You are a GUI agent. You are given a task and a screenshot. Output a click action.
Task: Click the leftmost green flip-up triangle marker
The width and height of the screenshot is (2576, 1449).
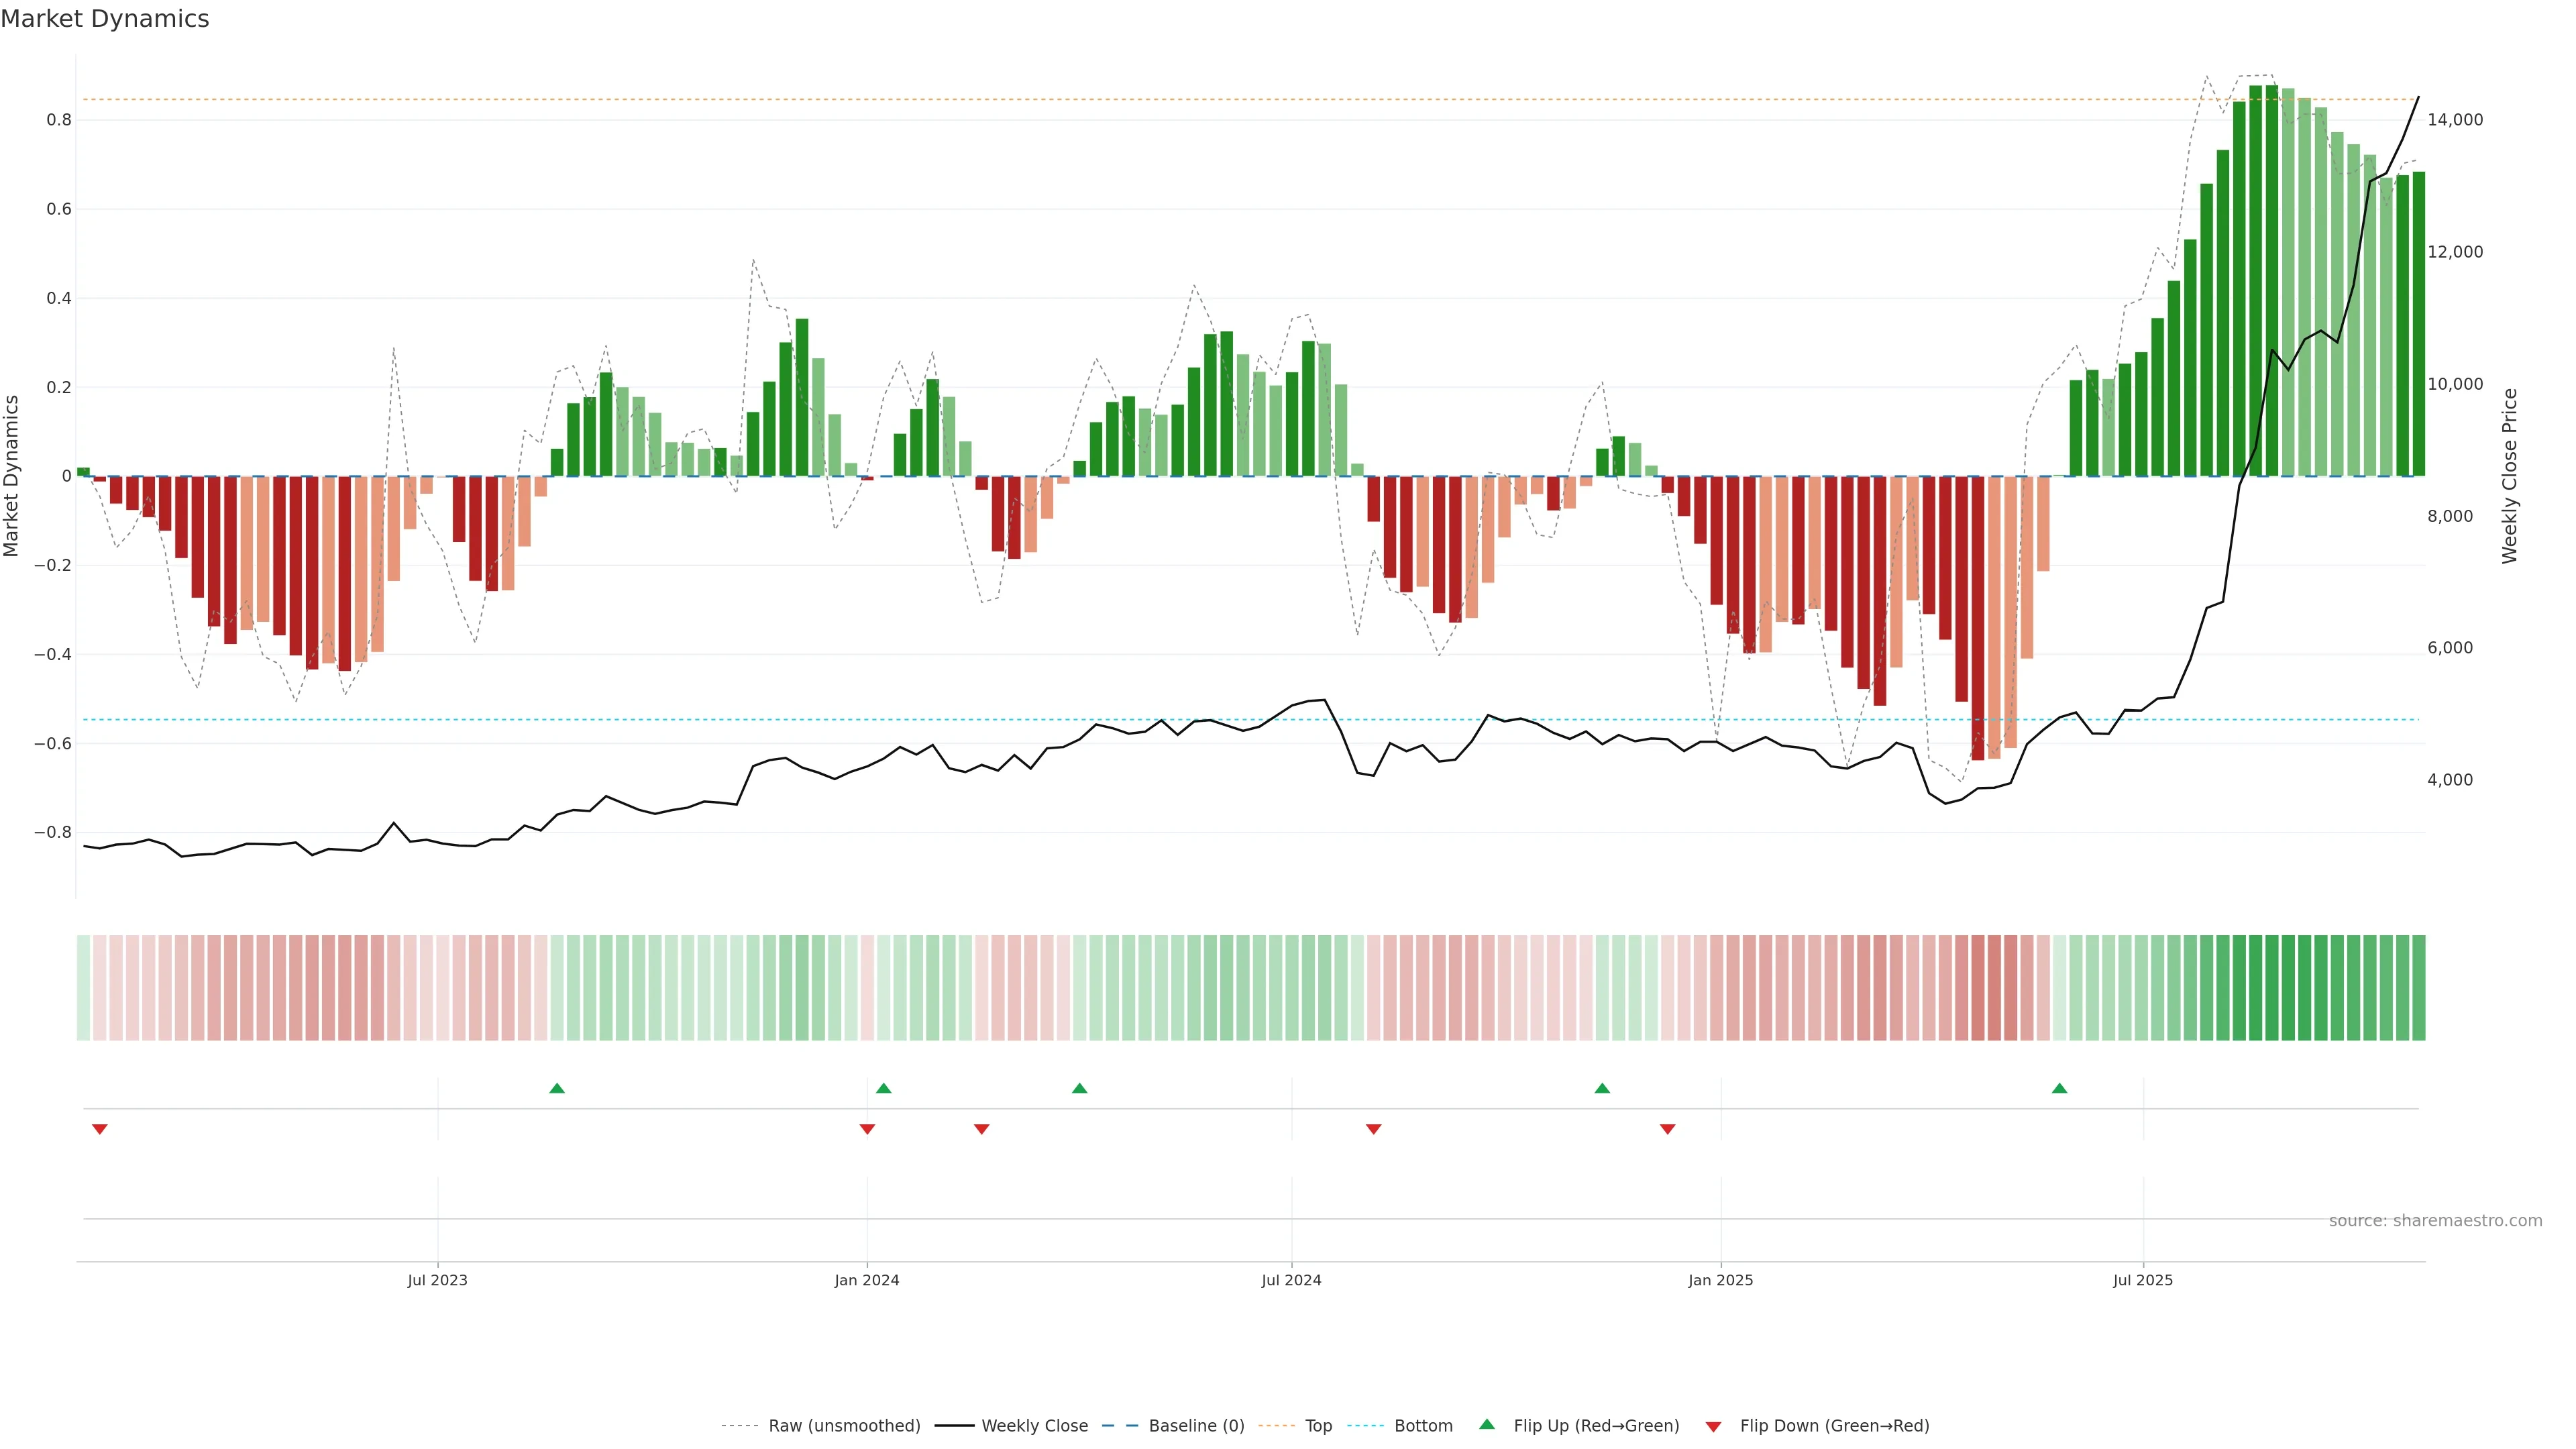(557, 1088)
